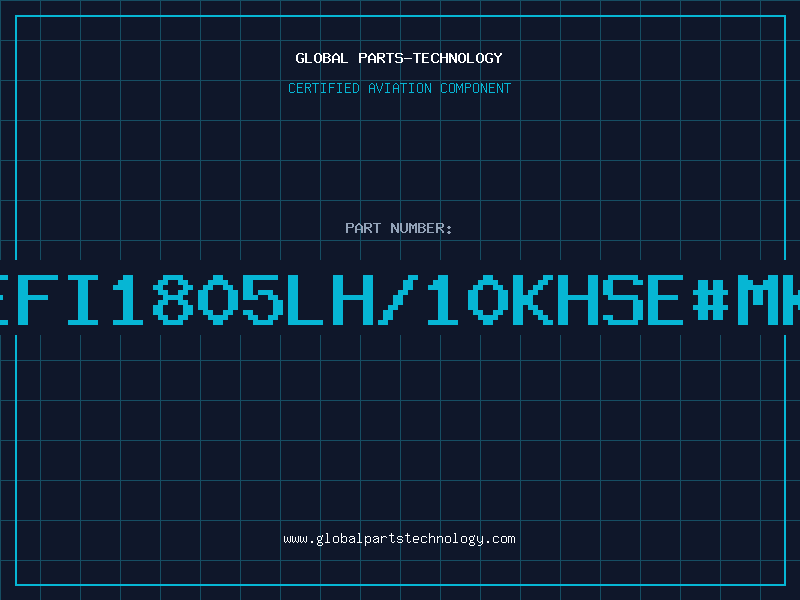Click the EFI1805LH/10KHSE#MK part number
This screenshot has height=600, width=800.
(400, 299)
